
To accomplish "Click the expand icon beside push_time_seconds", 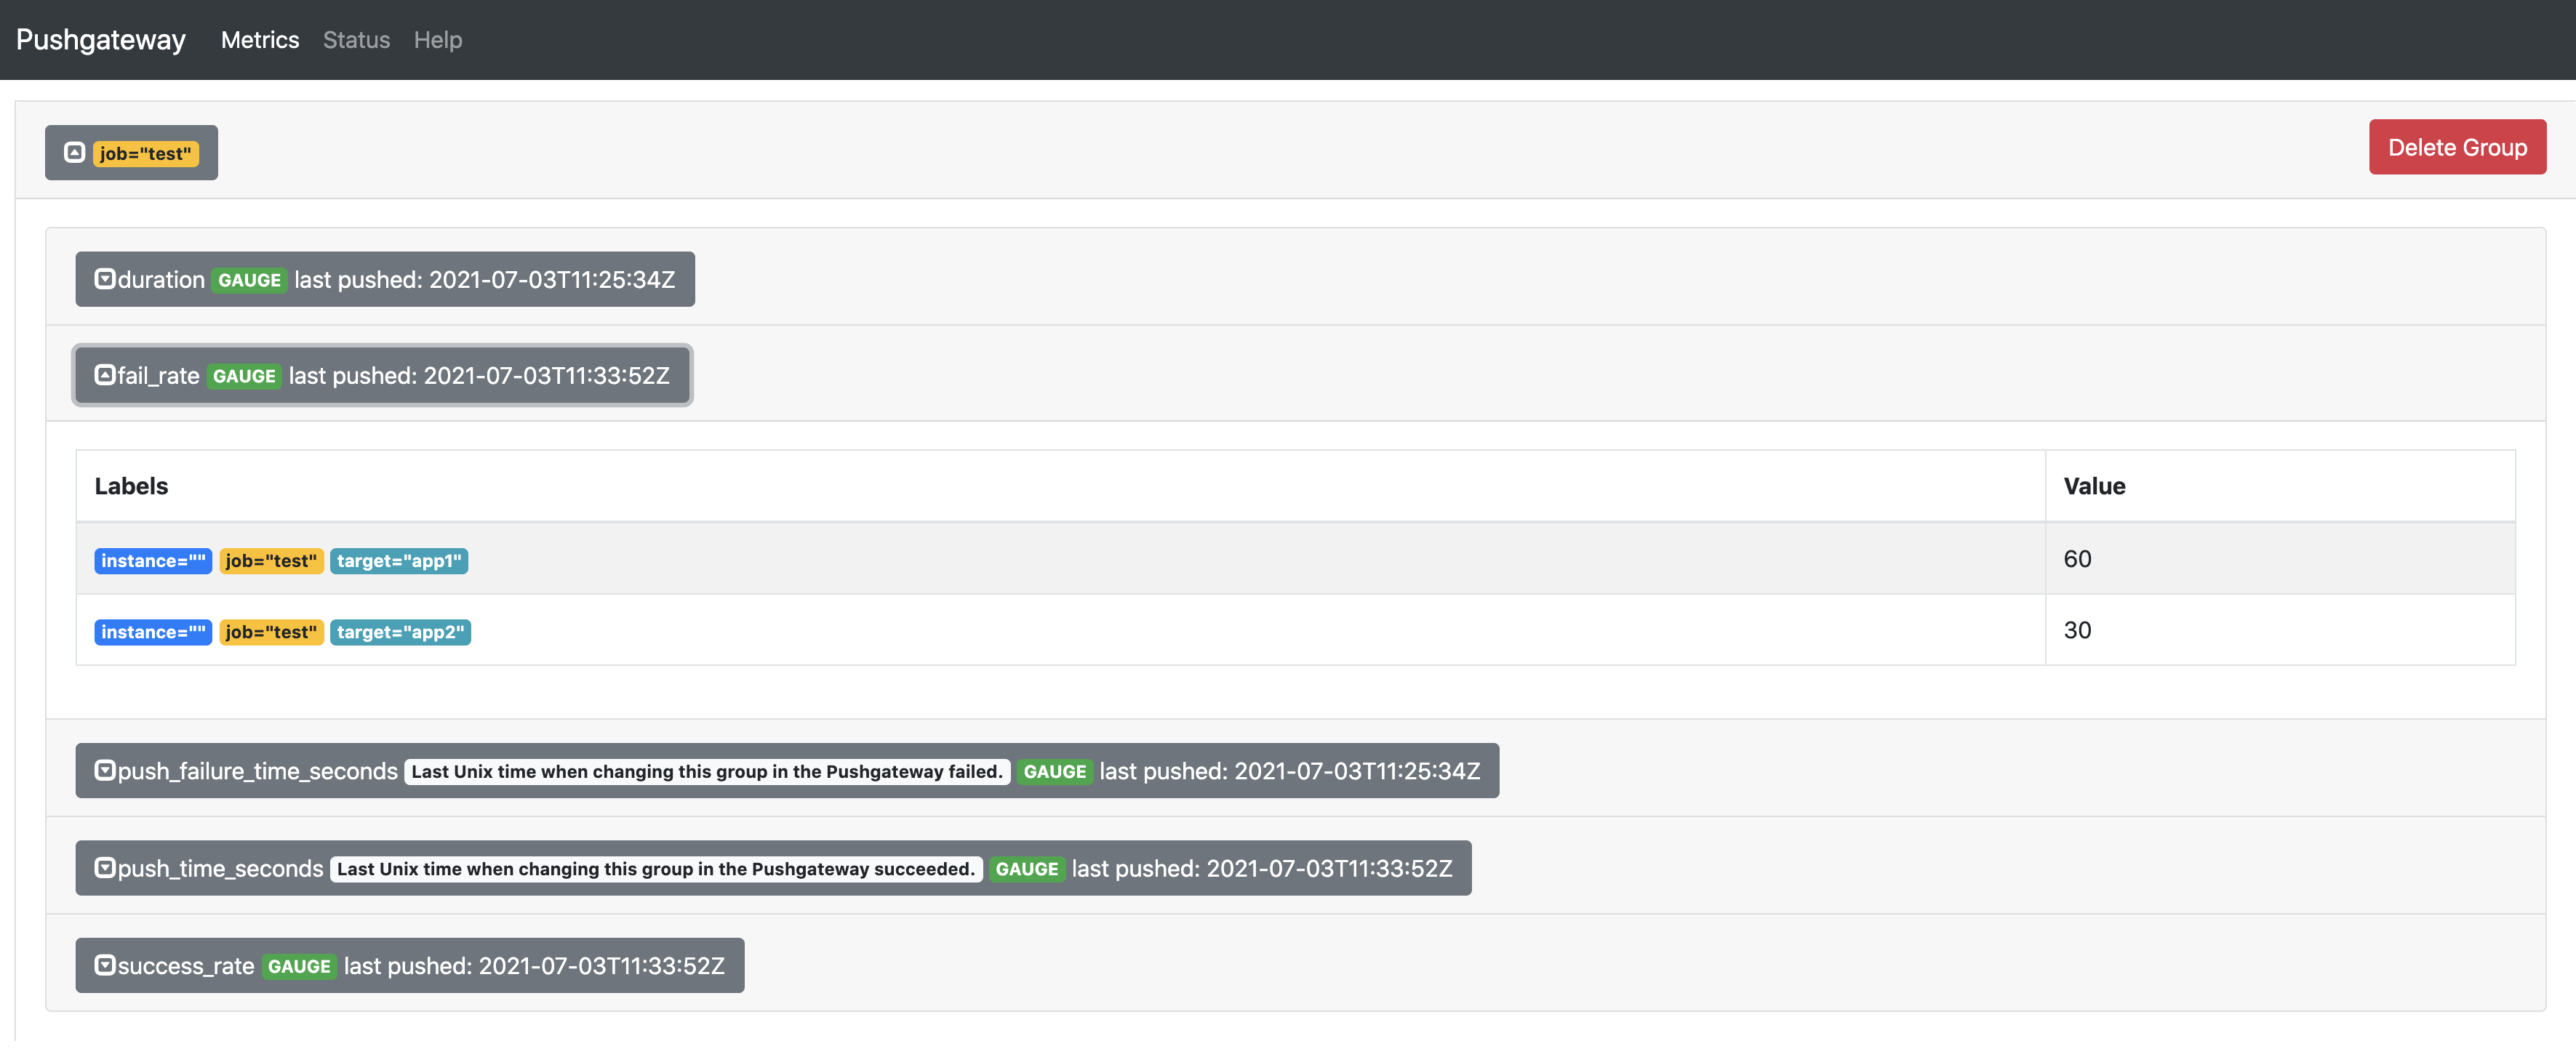I will pos(104,868).
